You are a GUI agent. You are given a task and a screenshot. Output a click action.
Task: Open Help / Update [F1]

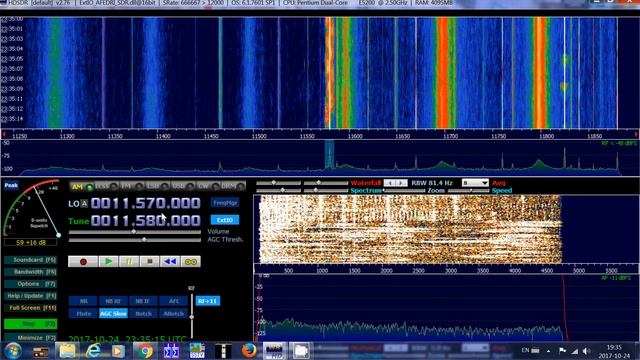(x=31, y=296)
